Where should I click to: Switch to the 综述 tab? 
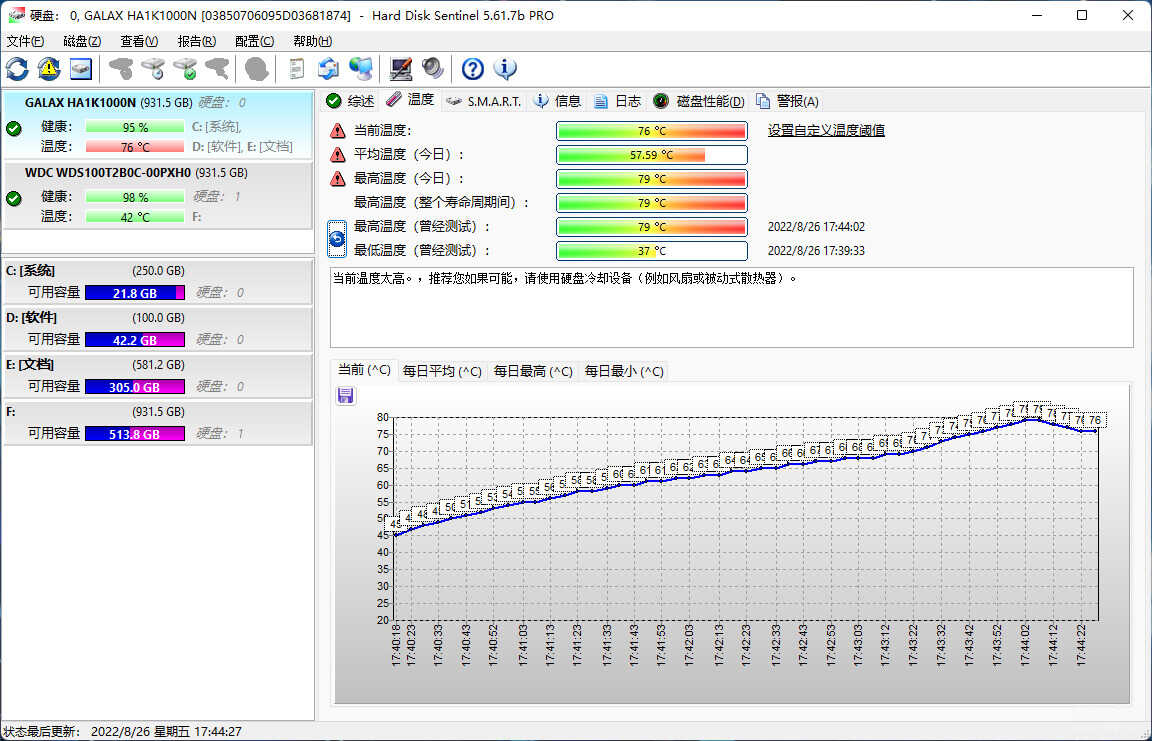(350, 101)
